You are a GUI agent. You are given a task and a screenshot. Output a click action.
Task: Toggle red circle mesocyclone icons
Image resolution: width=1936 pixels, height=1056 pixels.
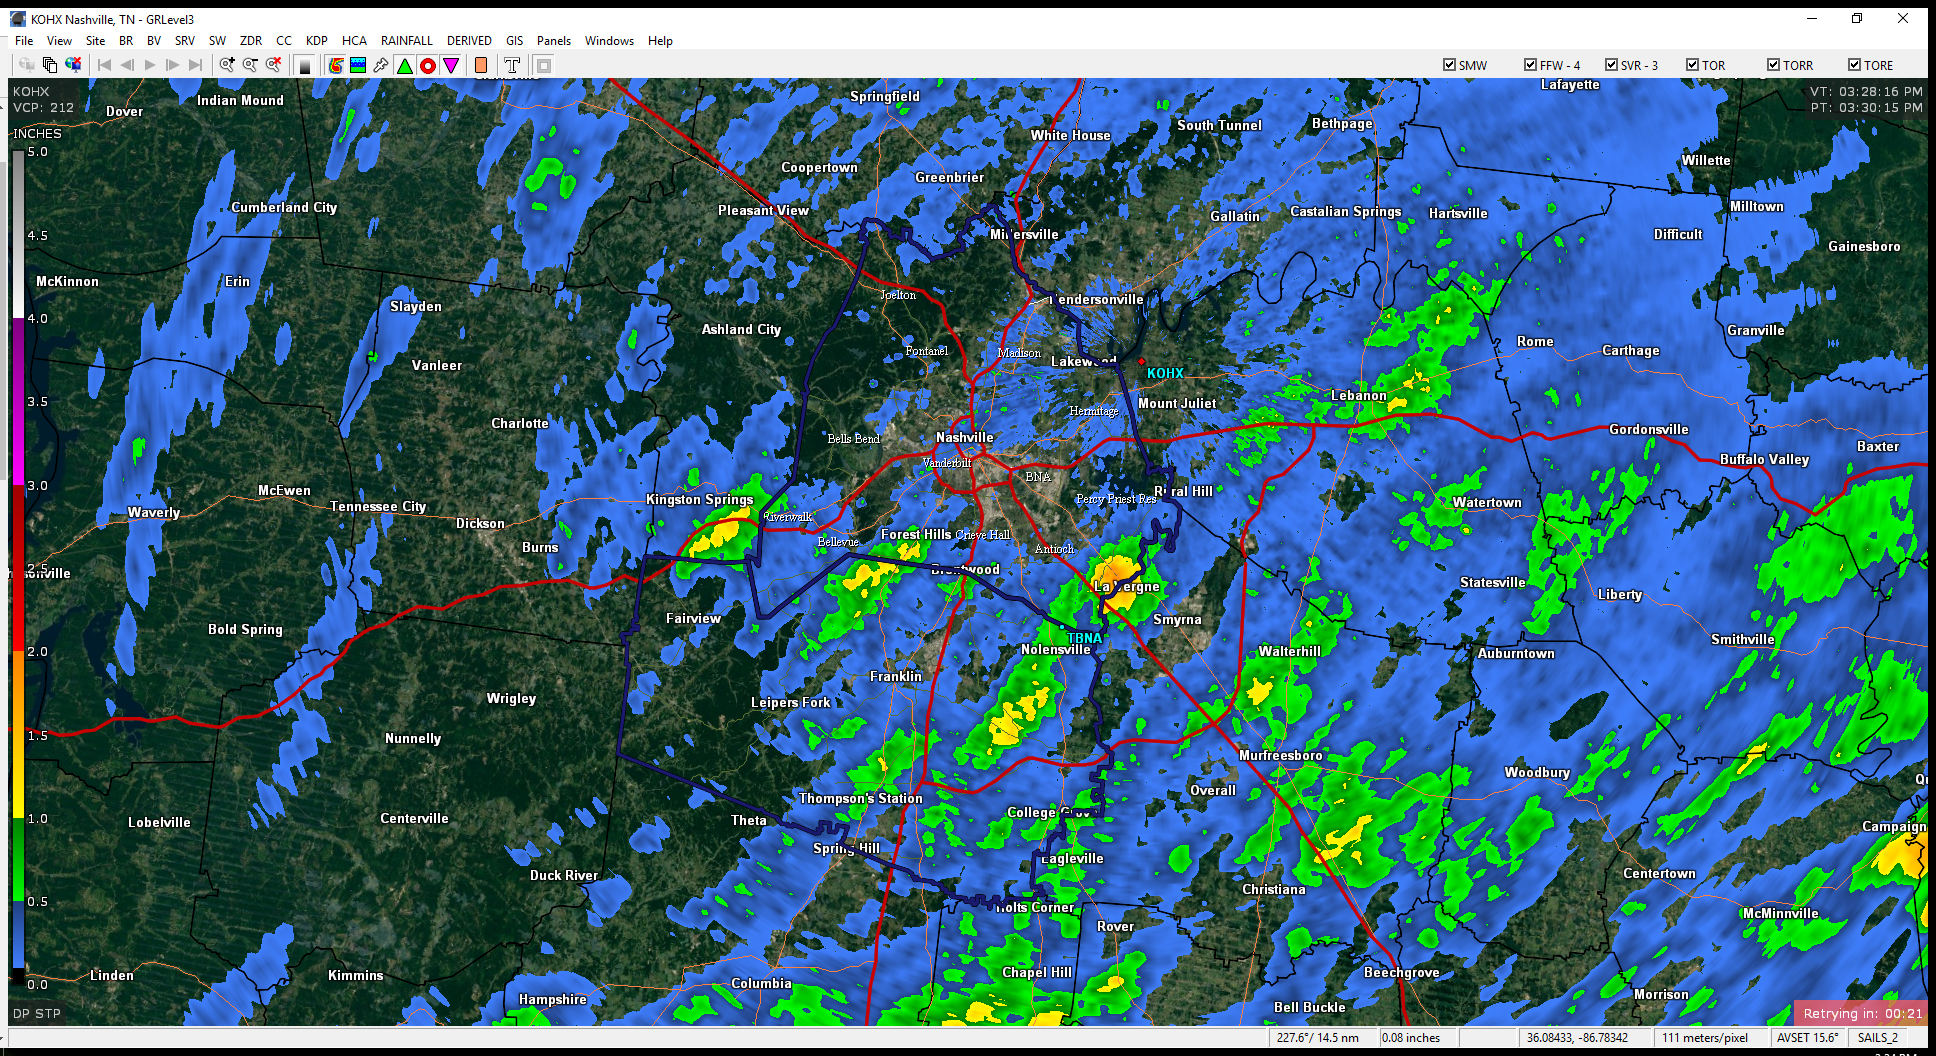tap(428, 65)
